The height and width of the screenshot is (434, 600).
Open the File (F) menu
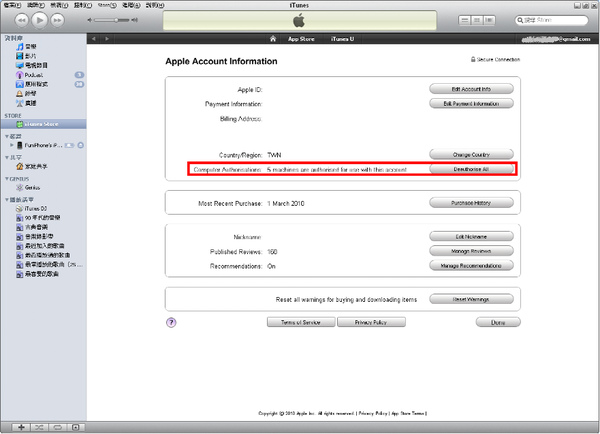(12, 5)
